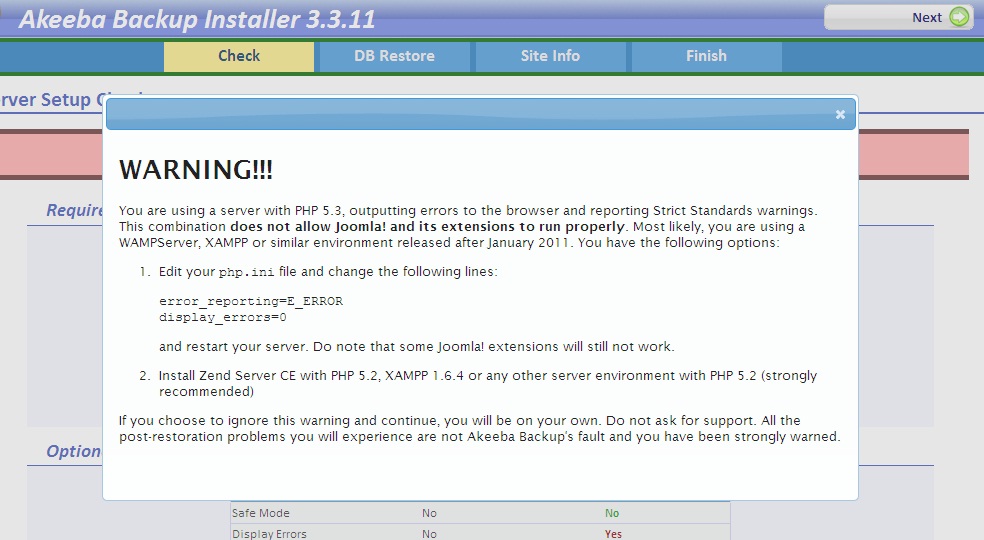Viewport: 984px width, 540px height.
Task: Click the green No value for Safe Mode
Action: coord(612,513)
